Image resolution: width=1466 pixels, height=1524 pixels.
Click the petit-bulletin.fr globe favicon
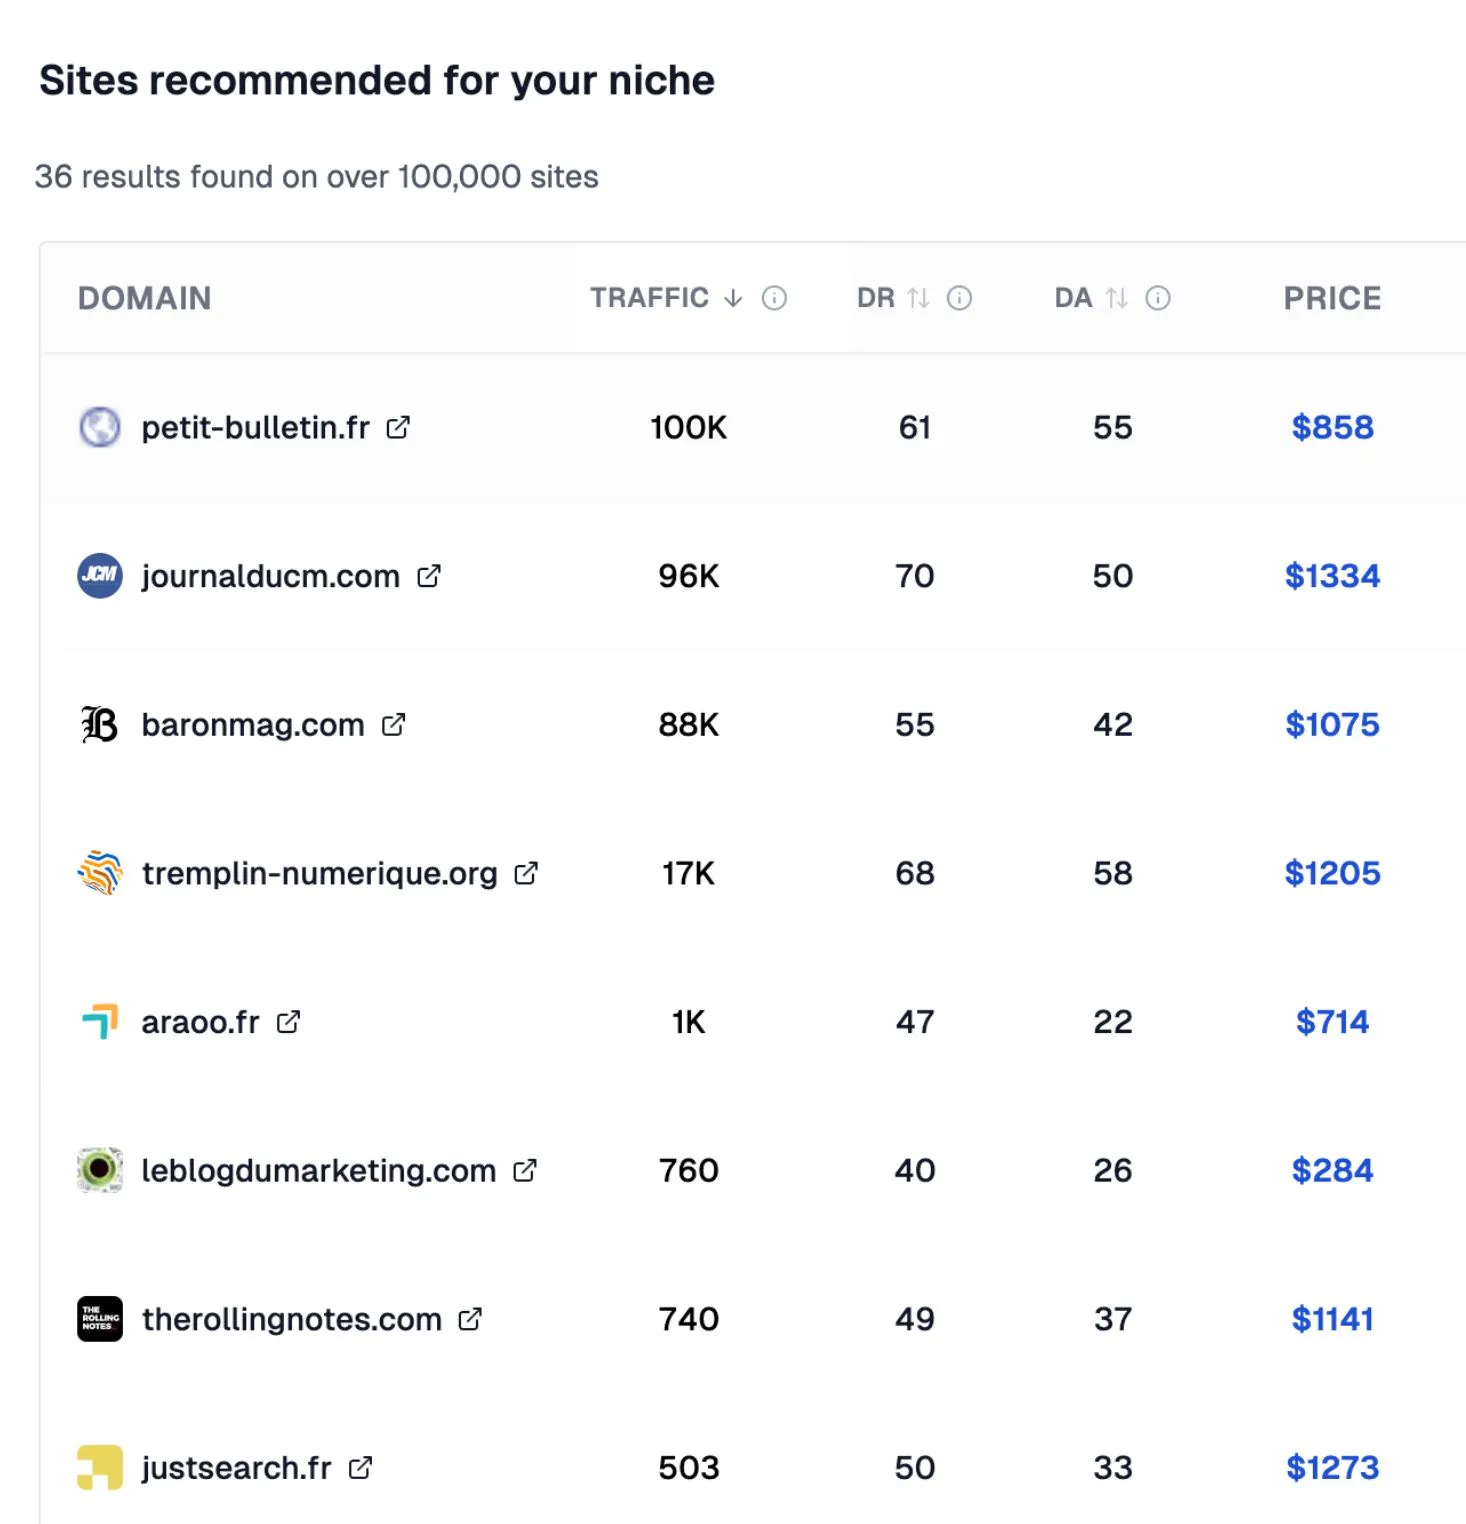[x=98, y=427]
